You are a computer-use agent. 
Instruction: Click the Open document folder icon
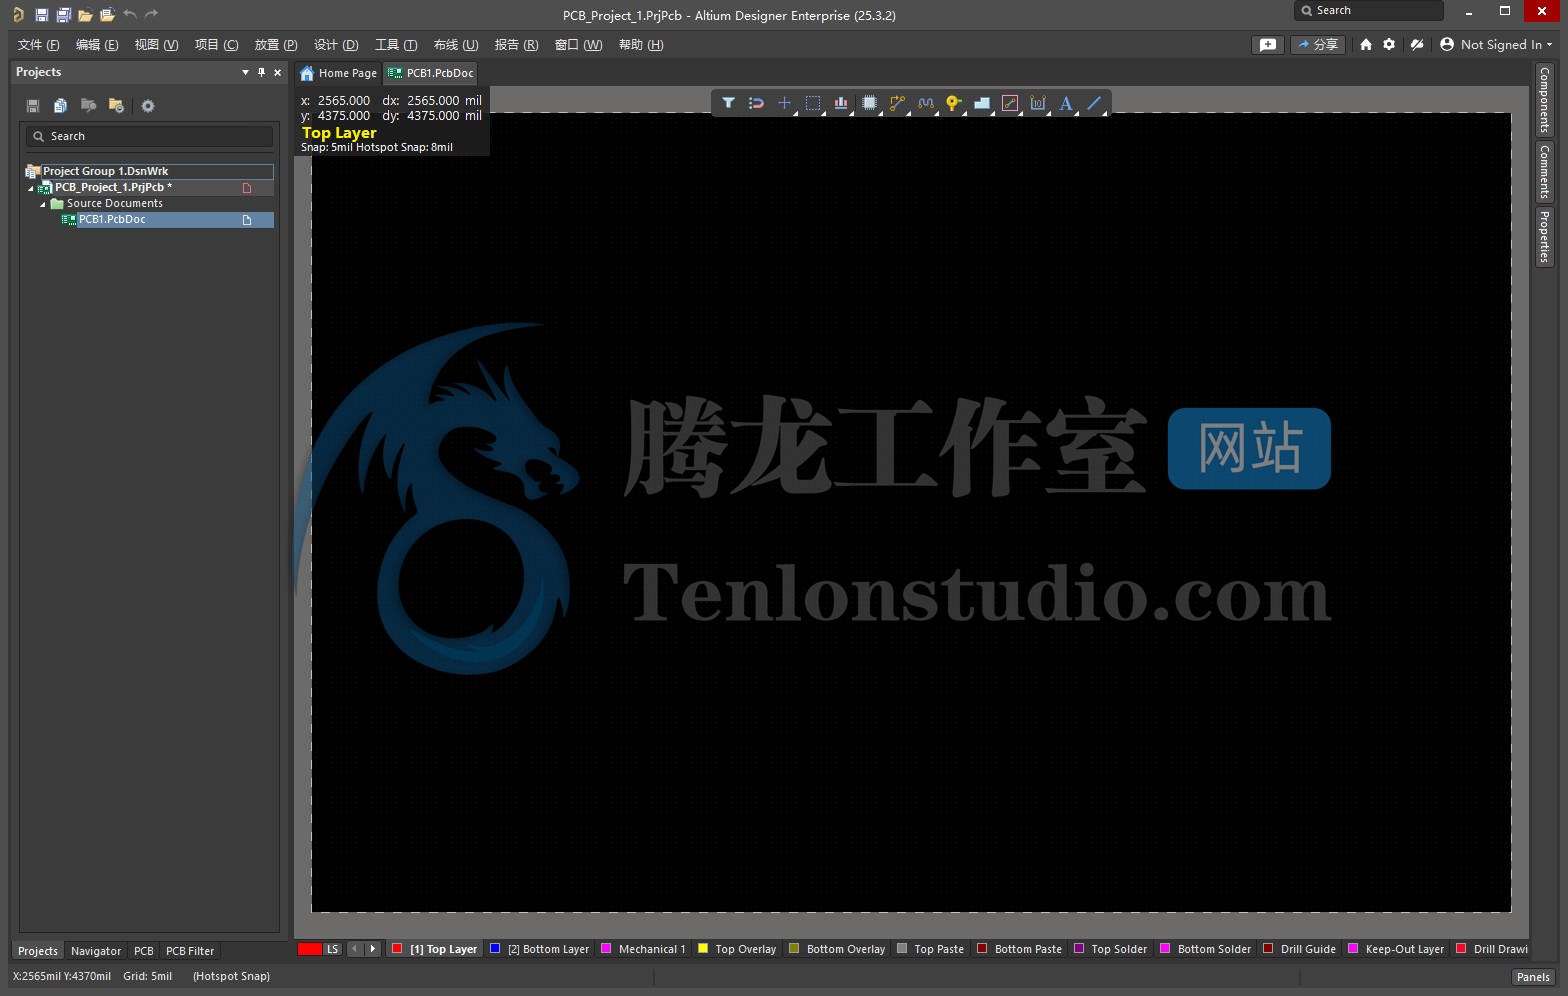(85, 15)
